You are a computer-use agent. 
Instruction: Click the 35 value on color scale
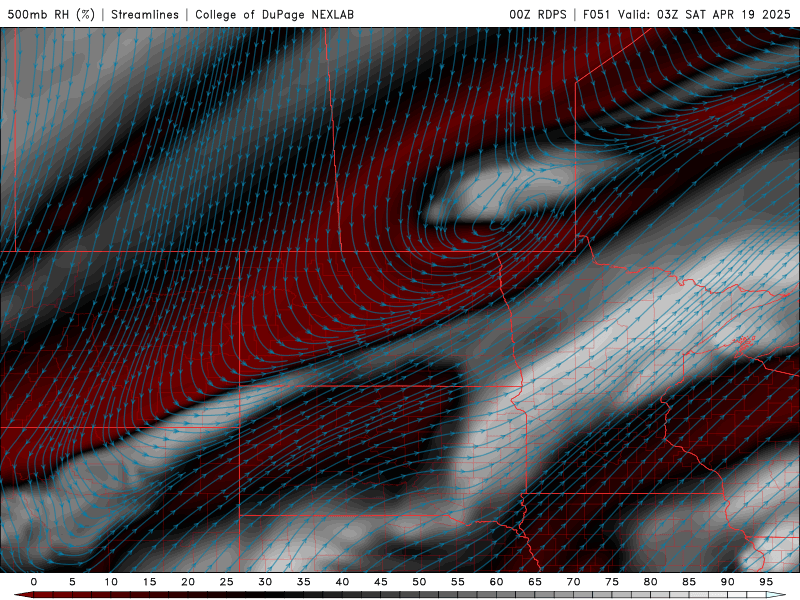(x=304, y=582)
